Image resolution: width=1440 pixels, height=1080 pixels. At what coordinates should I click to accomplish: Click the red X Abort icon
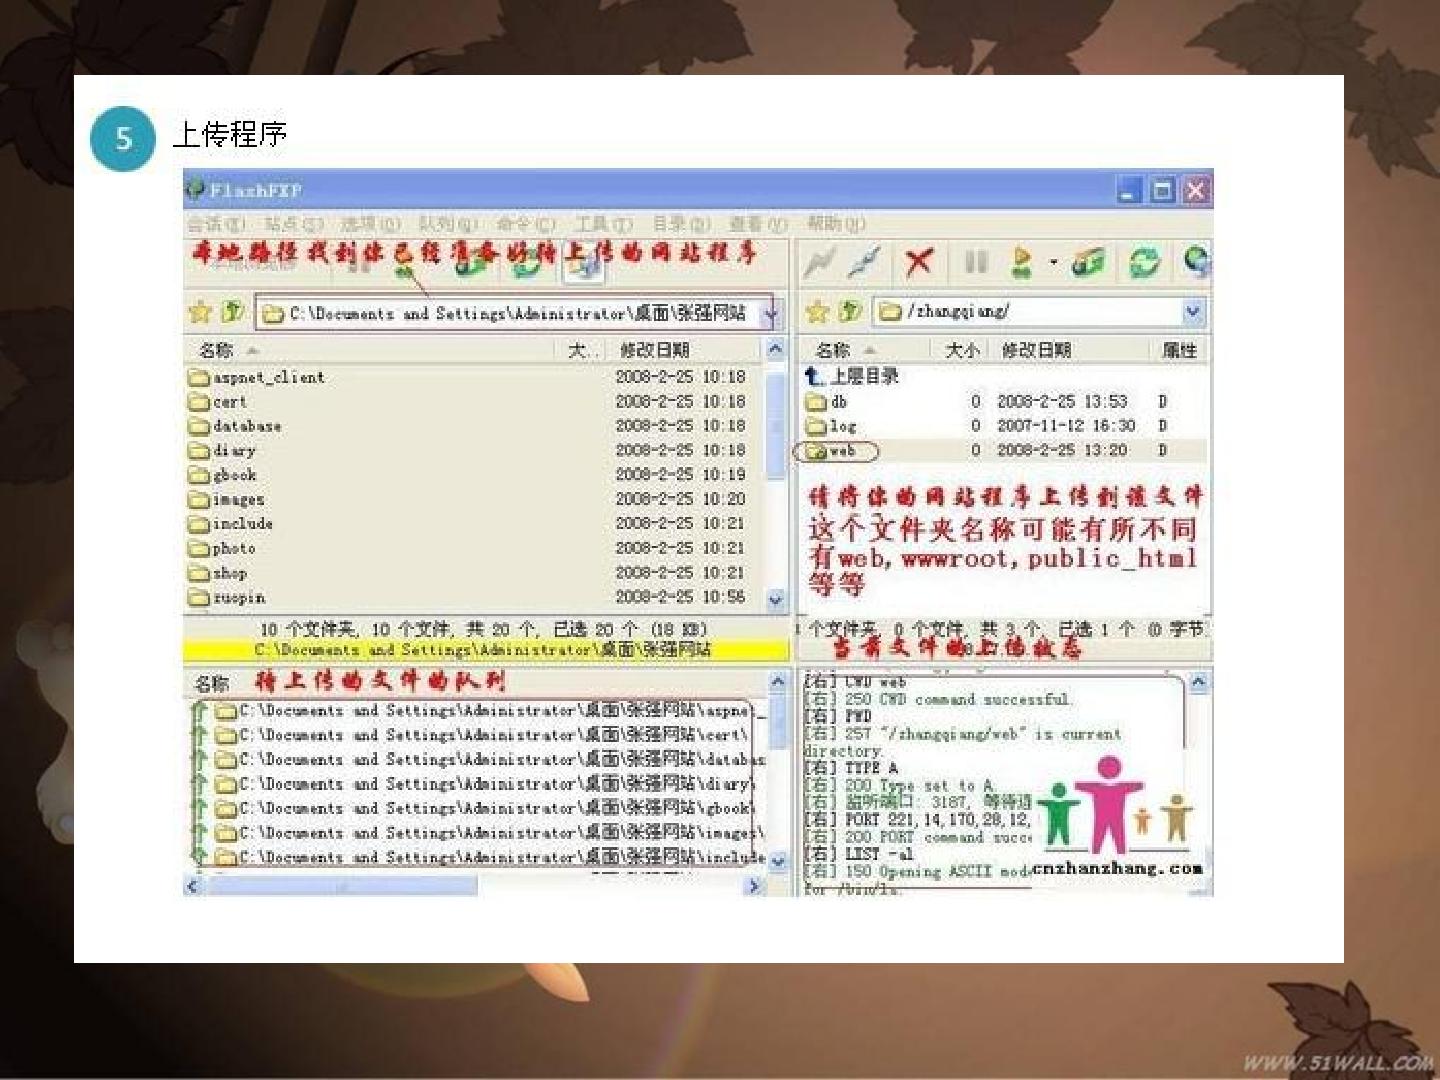click(919, 263)
